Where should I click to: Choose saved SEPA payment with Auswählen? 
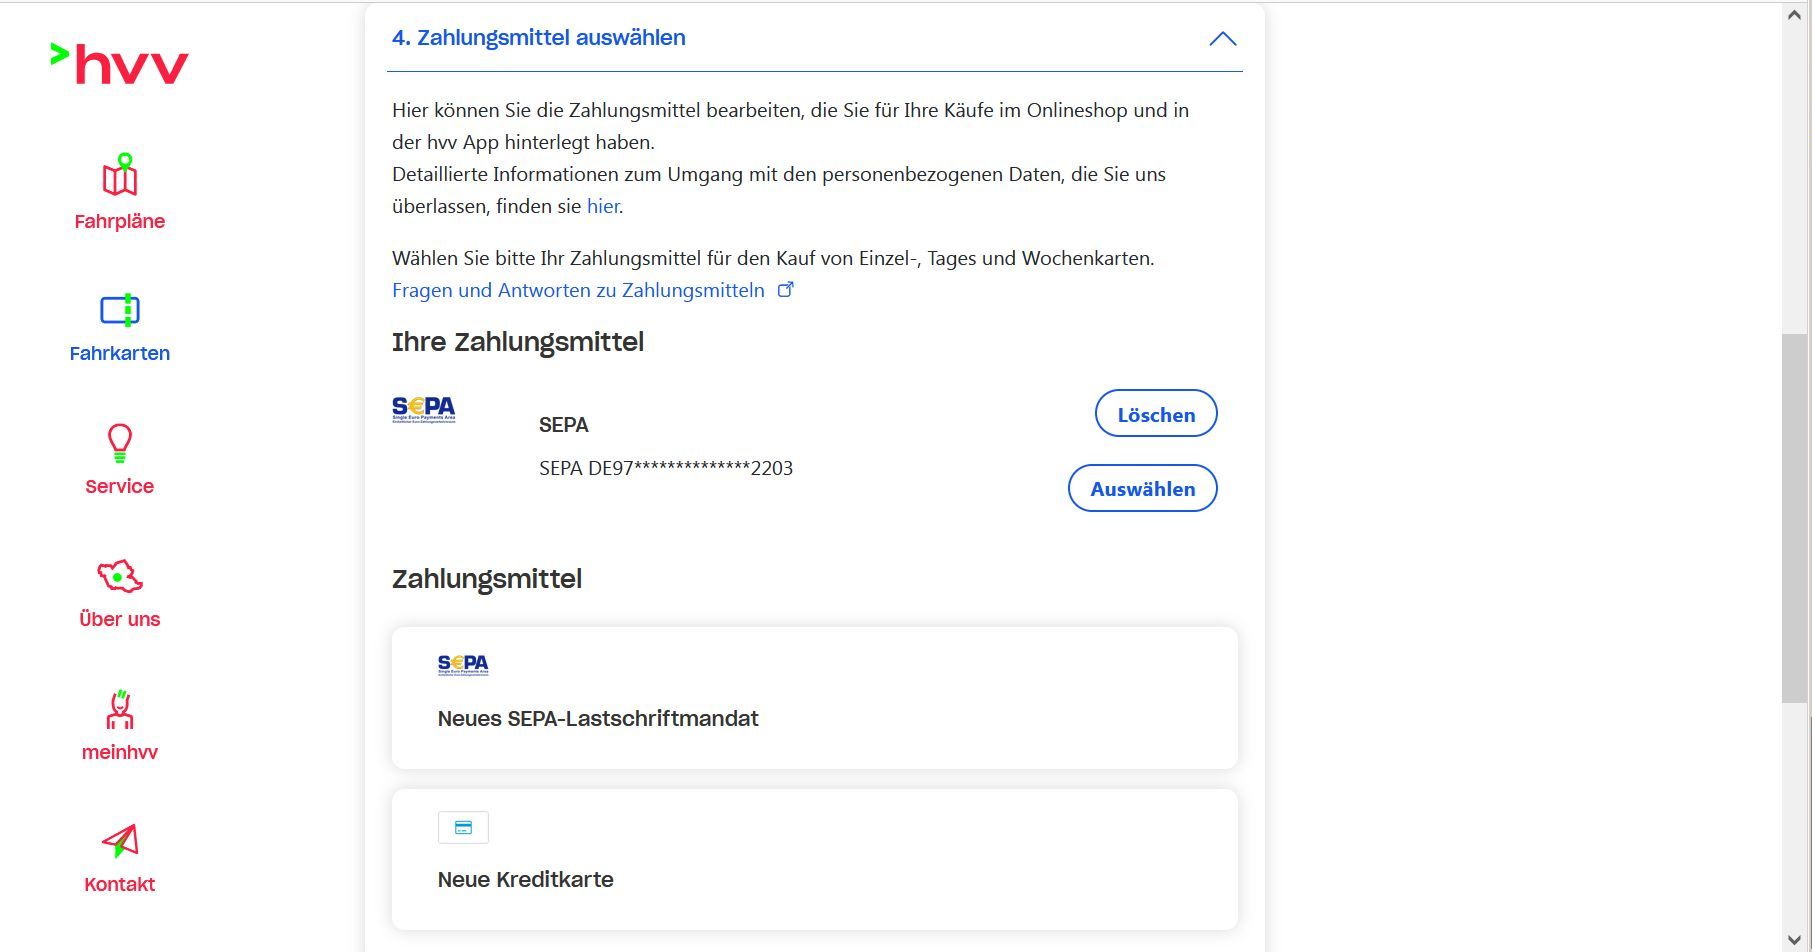coord(1142,488)
